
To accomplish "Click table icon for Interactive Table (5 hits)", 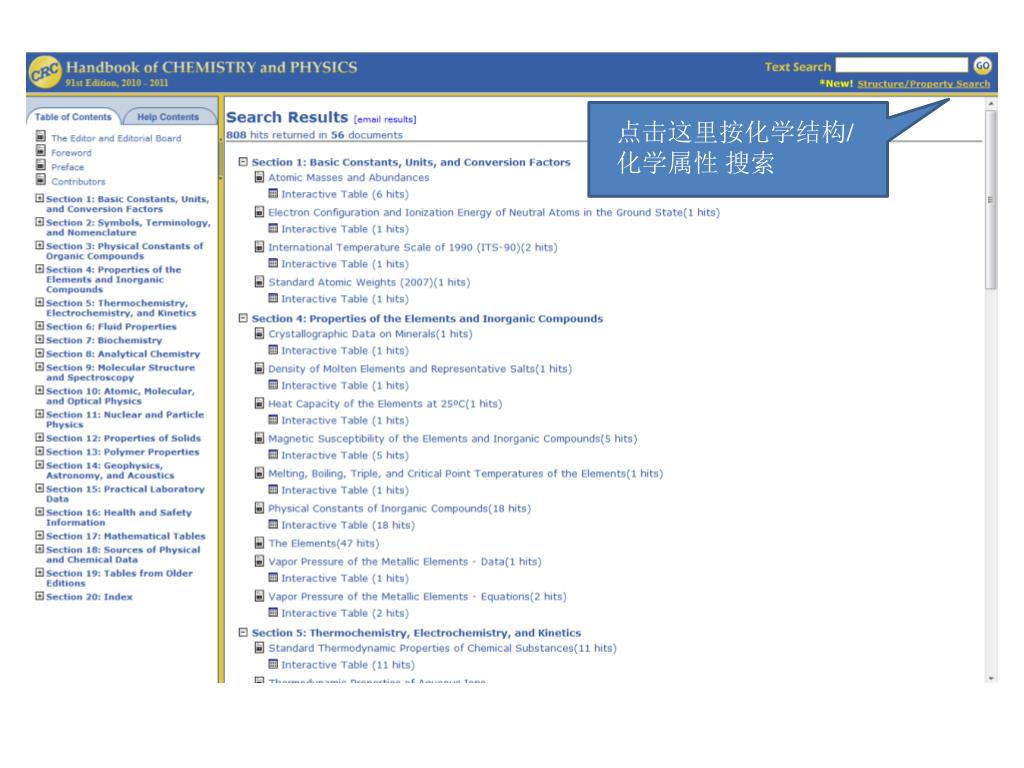I will click(273, 455).
